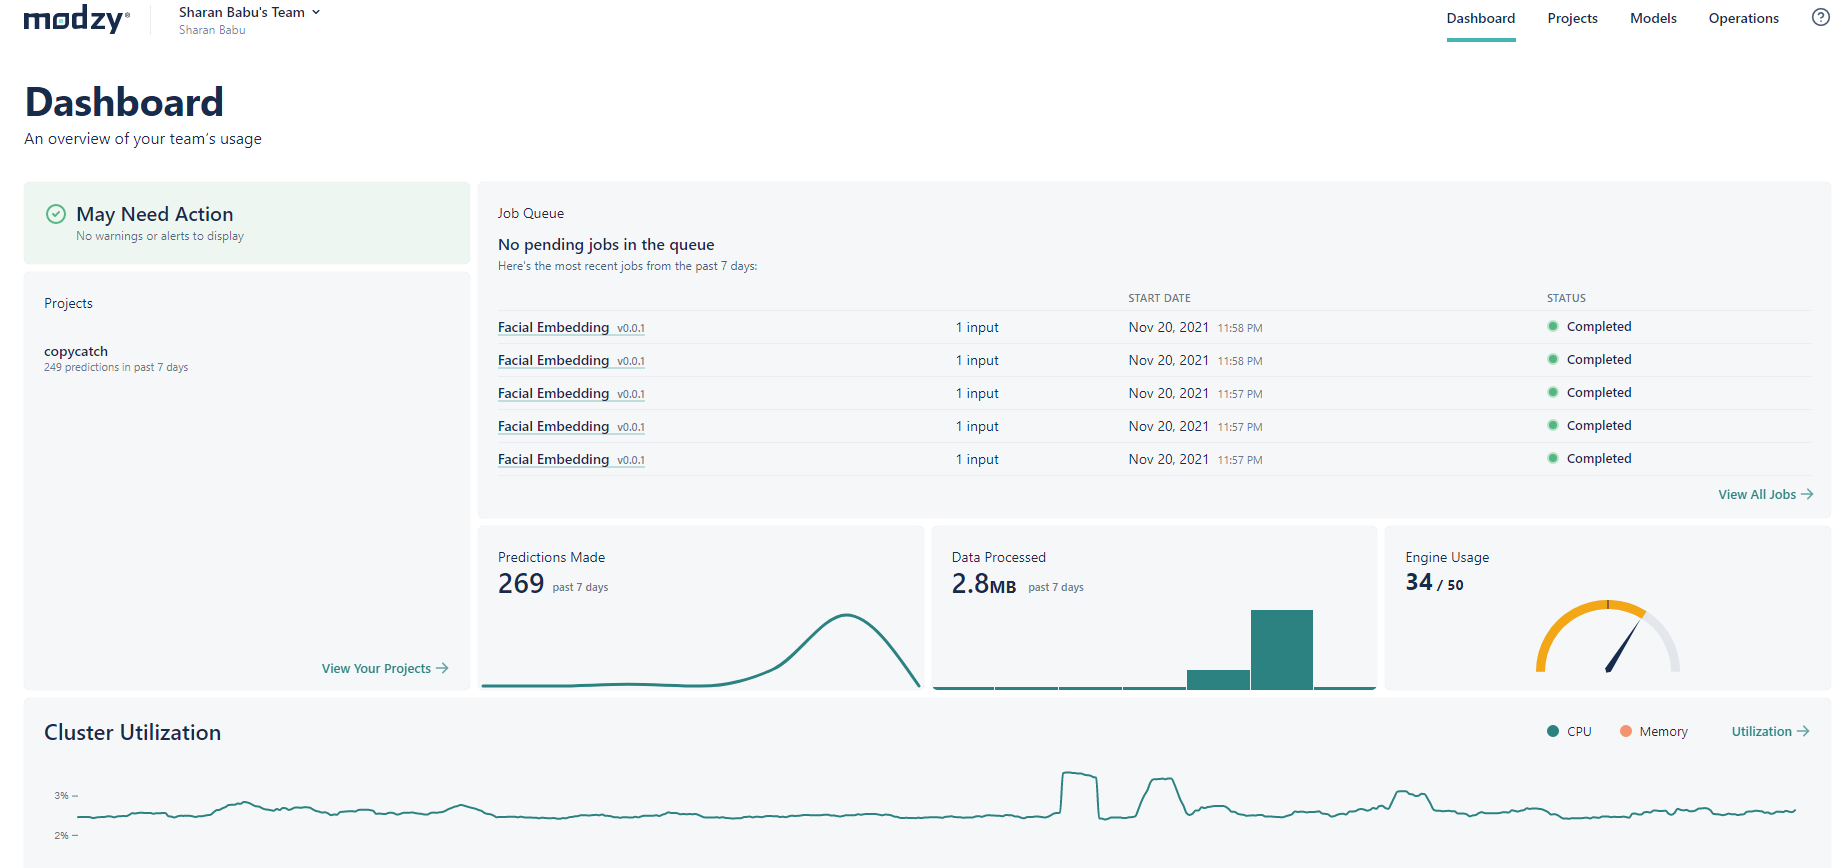This screenshot has width=1833, height=868.
Task: Open the help question mark icon
Action: point(1820,17)
